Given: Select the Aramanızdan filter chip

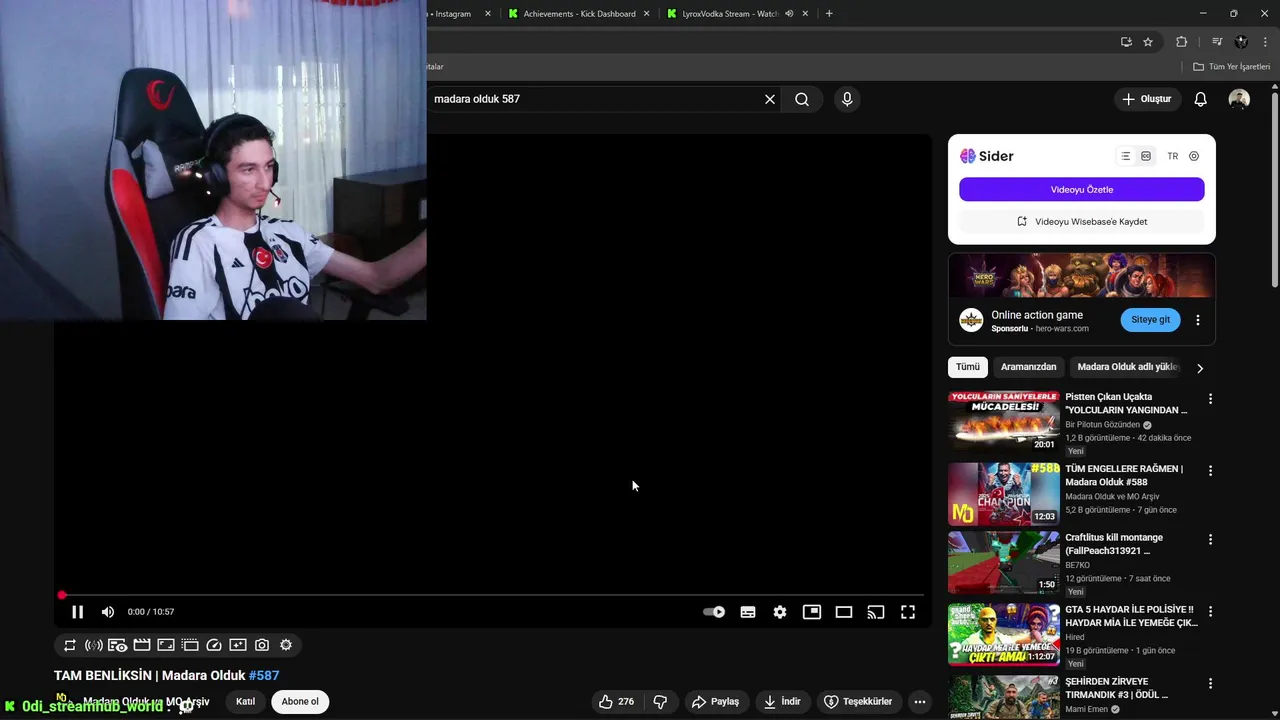Looking at the screenshot, I should point(1028,367).
